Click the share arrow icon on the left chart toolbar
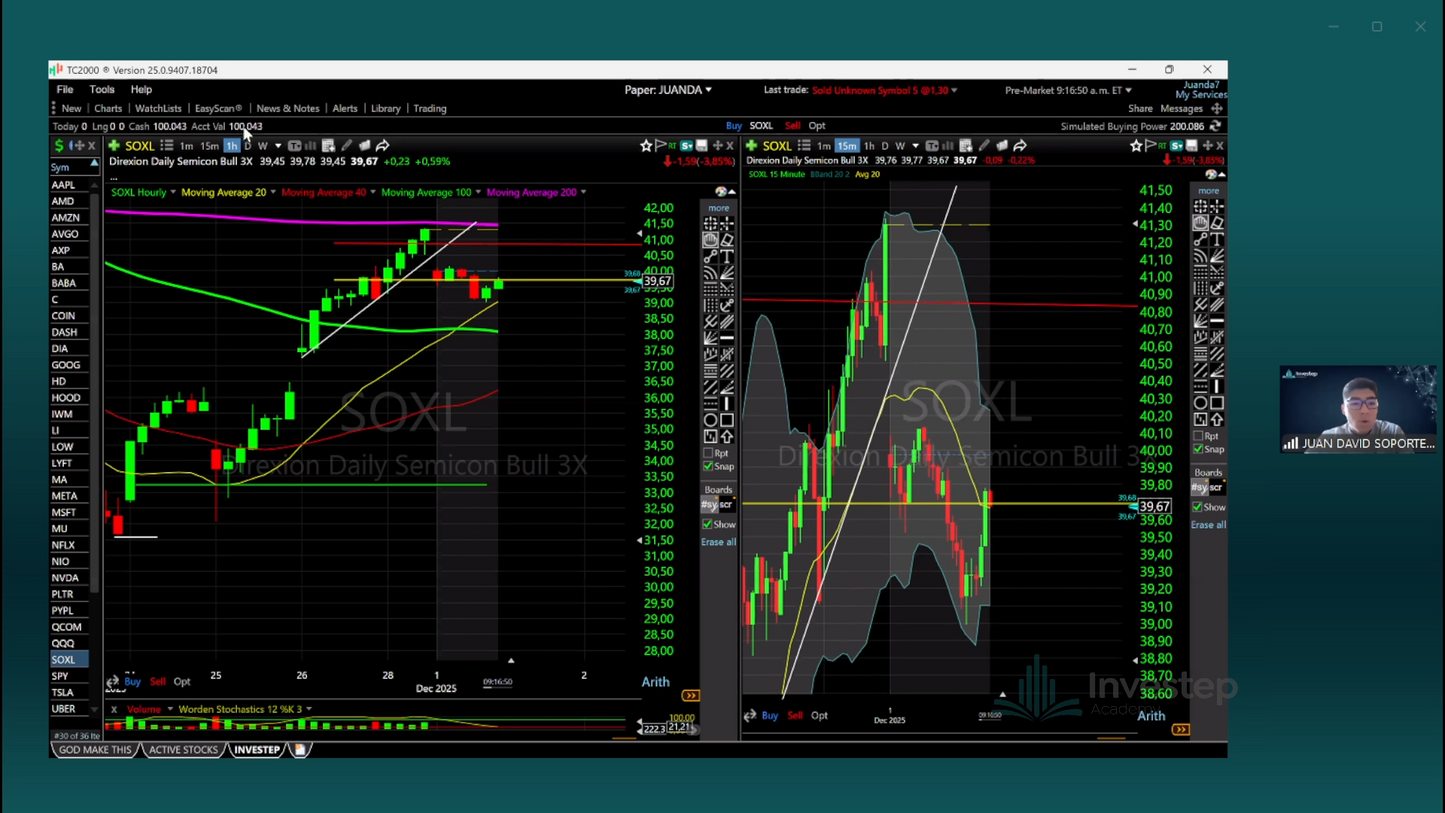This screenshot has height=813, width=1445. pyautogui.click(x=383, y=146)
